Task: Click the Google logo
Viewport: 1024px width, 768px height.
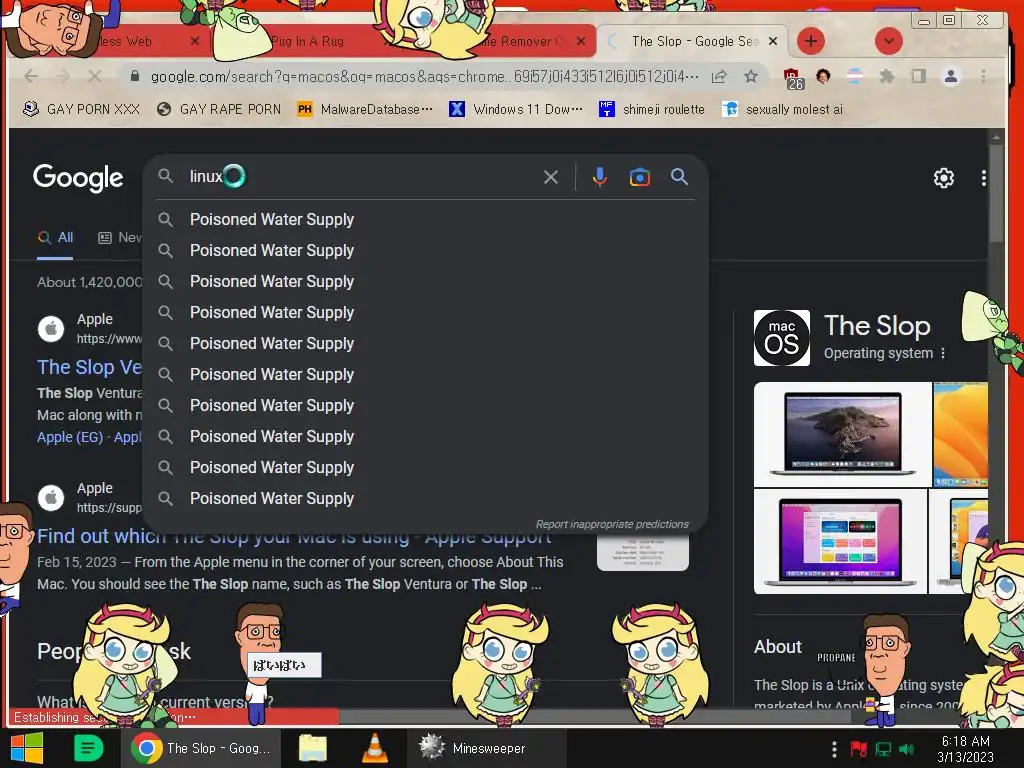Action: click(x=78, y=177)
